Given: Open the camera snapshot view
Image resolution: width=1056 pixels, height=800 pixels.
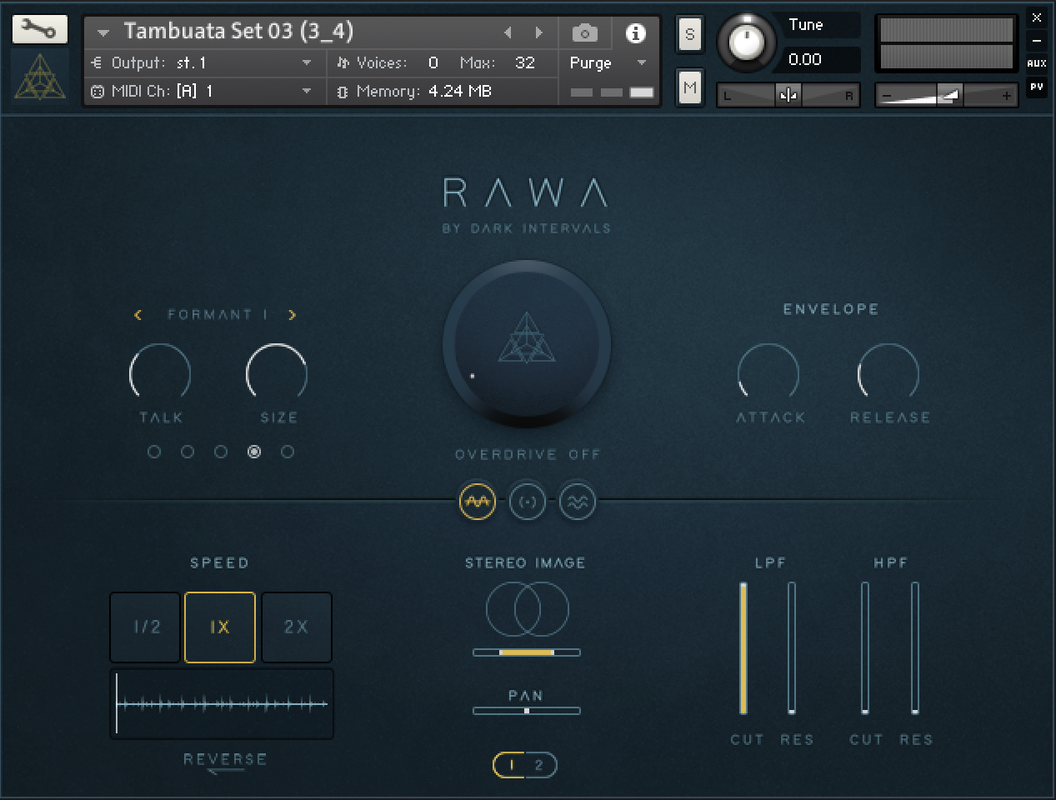Looking at the screenshot, I should (x=585, y=33).
